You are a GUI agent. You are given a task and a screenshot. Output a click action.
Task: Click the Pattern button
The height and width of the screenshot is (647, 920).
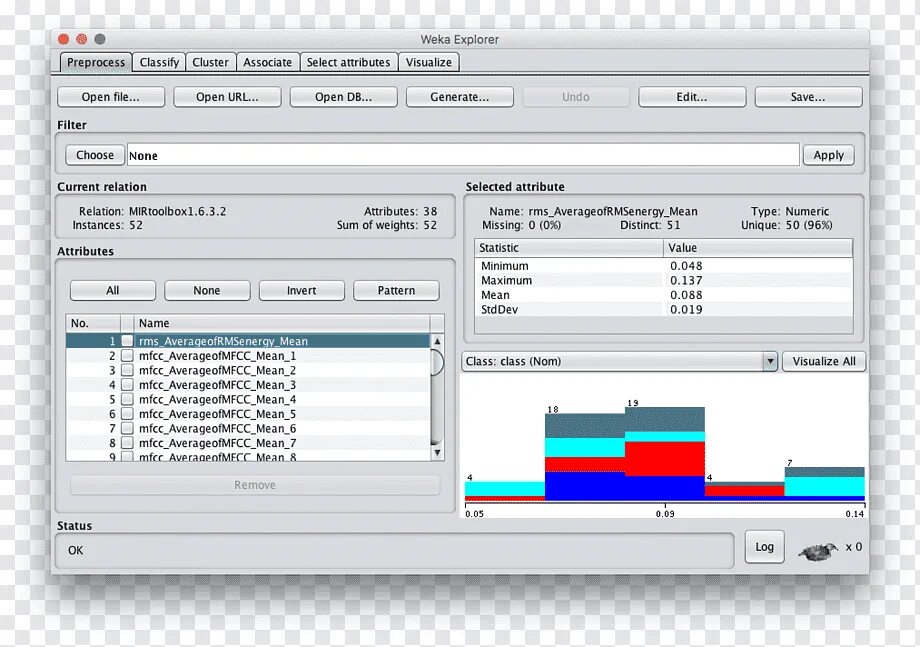coord(396,290)
